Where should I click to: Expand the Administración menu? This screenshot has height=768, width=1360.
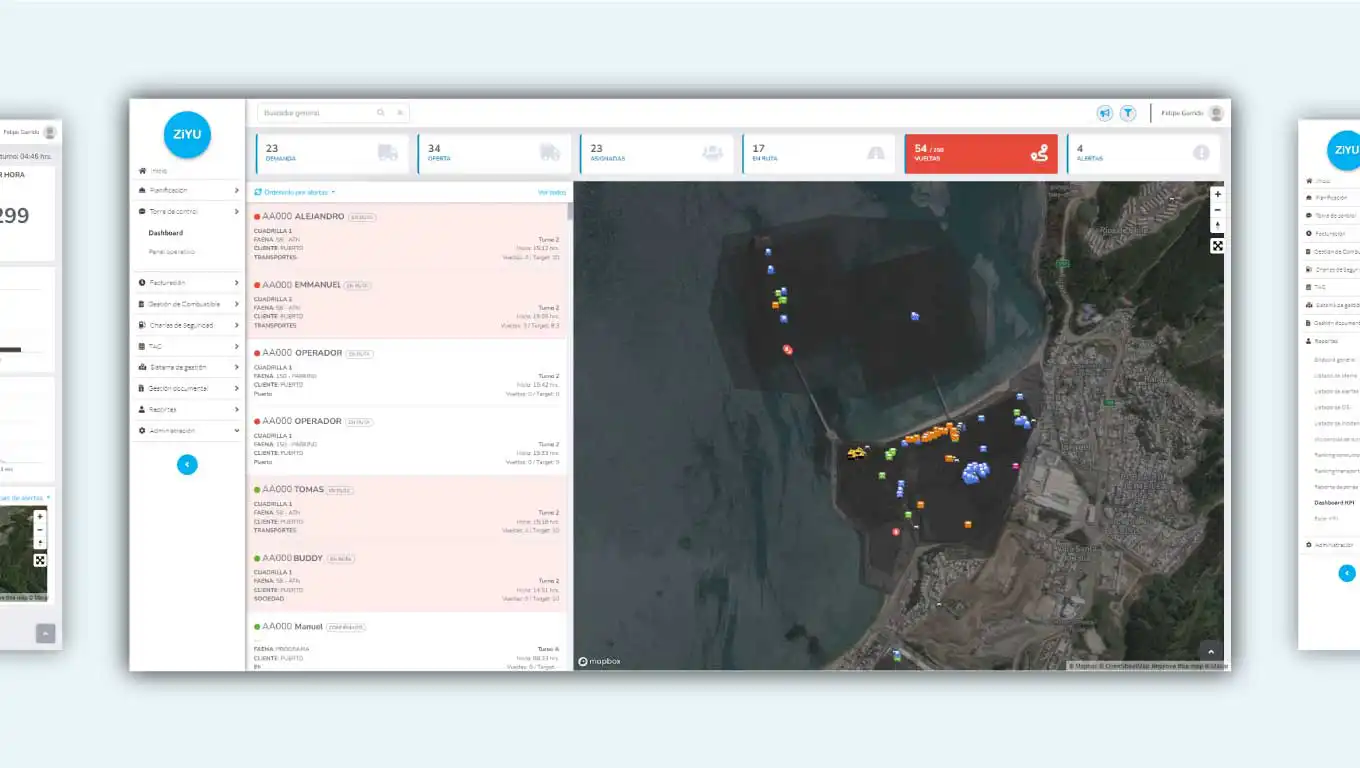187,431
